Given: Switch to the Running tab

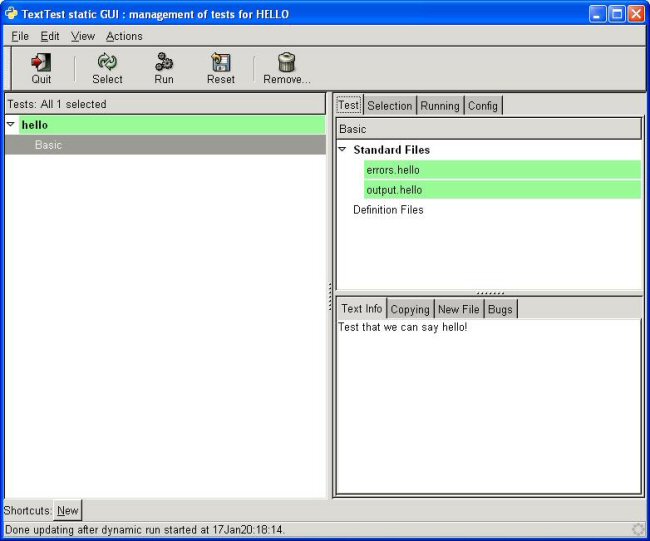Looking at the screenshot, I should pos(440,106).
